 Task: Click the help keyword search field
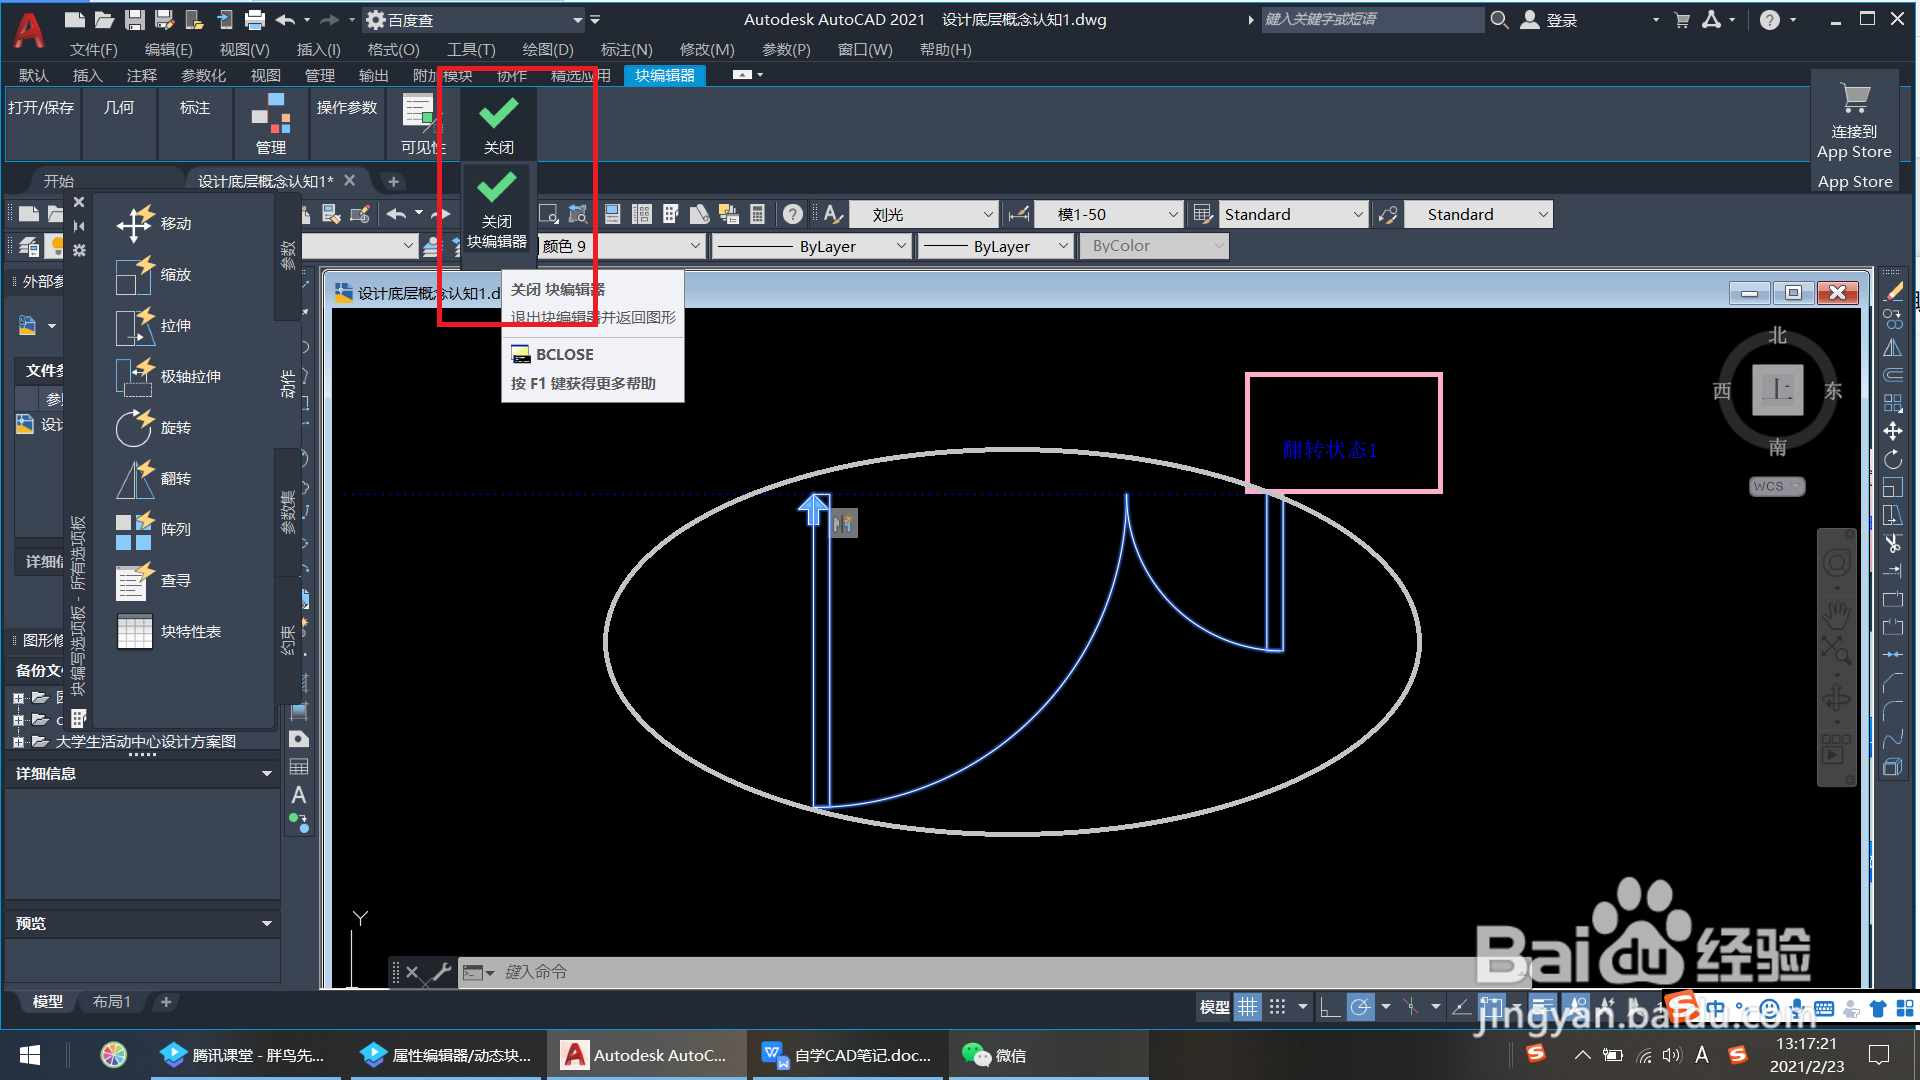click(1372, 19)
